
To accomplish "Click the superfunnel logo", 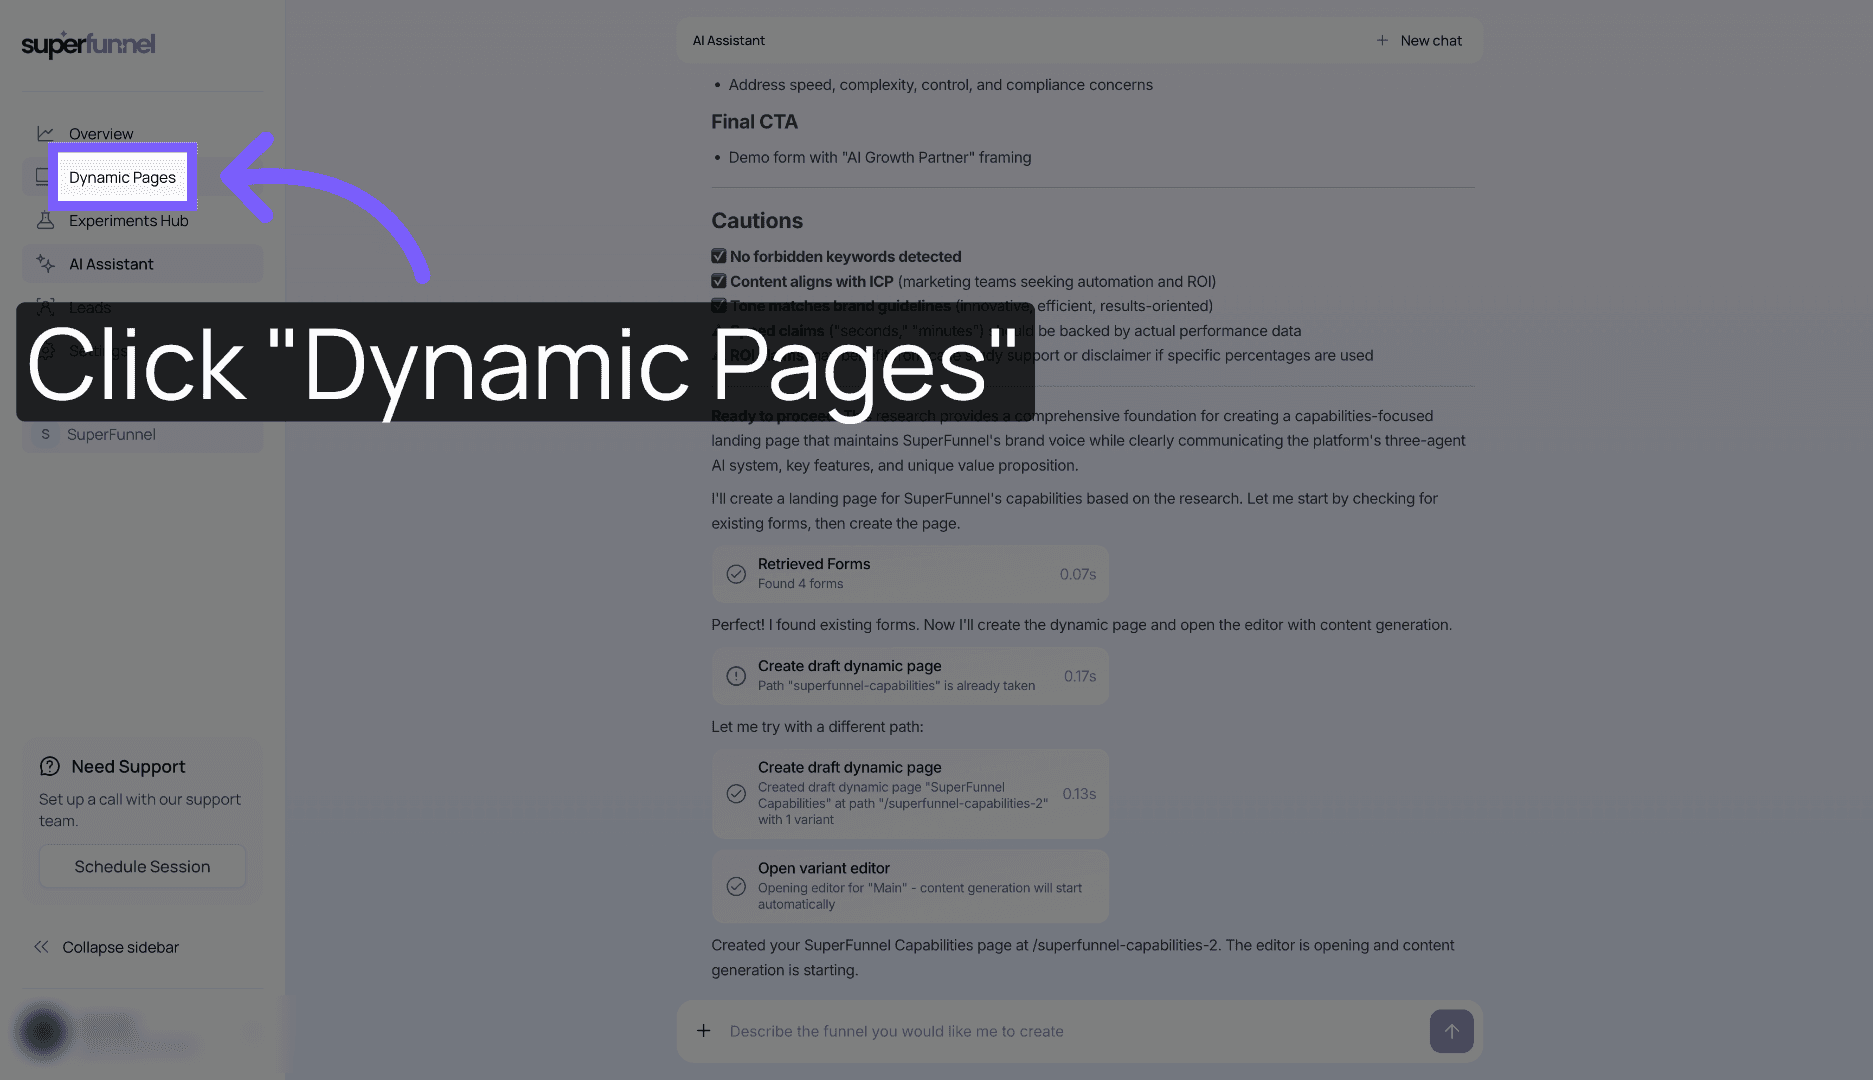I will (x=88, y=45).
